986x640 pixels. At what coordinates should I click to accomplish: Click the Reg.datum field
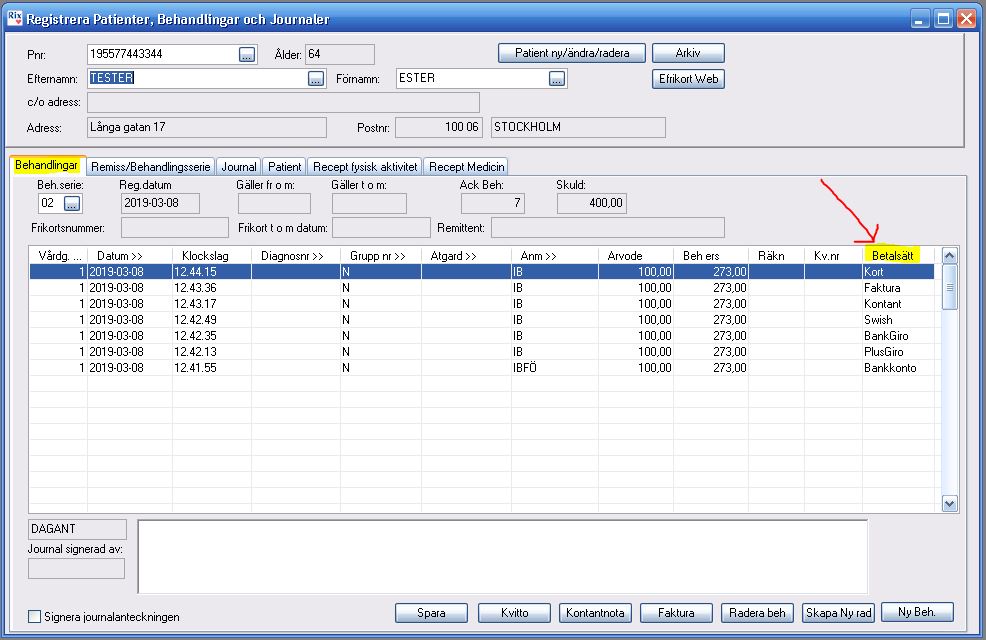pos(160,203)
